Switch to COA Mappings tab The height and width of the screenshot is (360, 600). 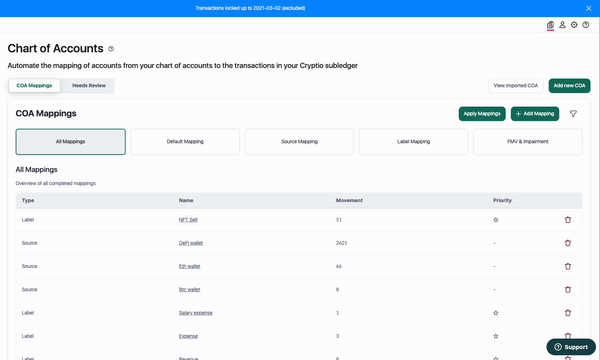coord(34,86)
